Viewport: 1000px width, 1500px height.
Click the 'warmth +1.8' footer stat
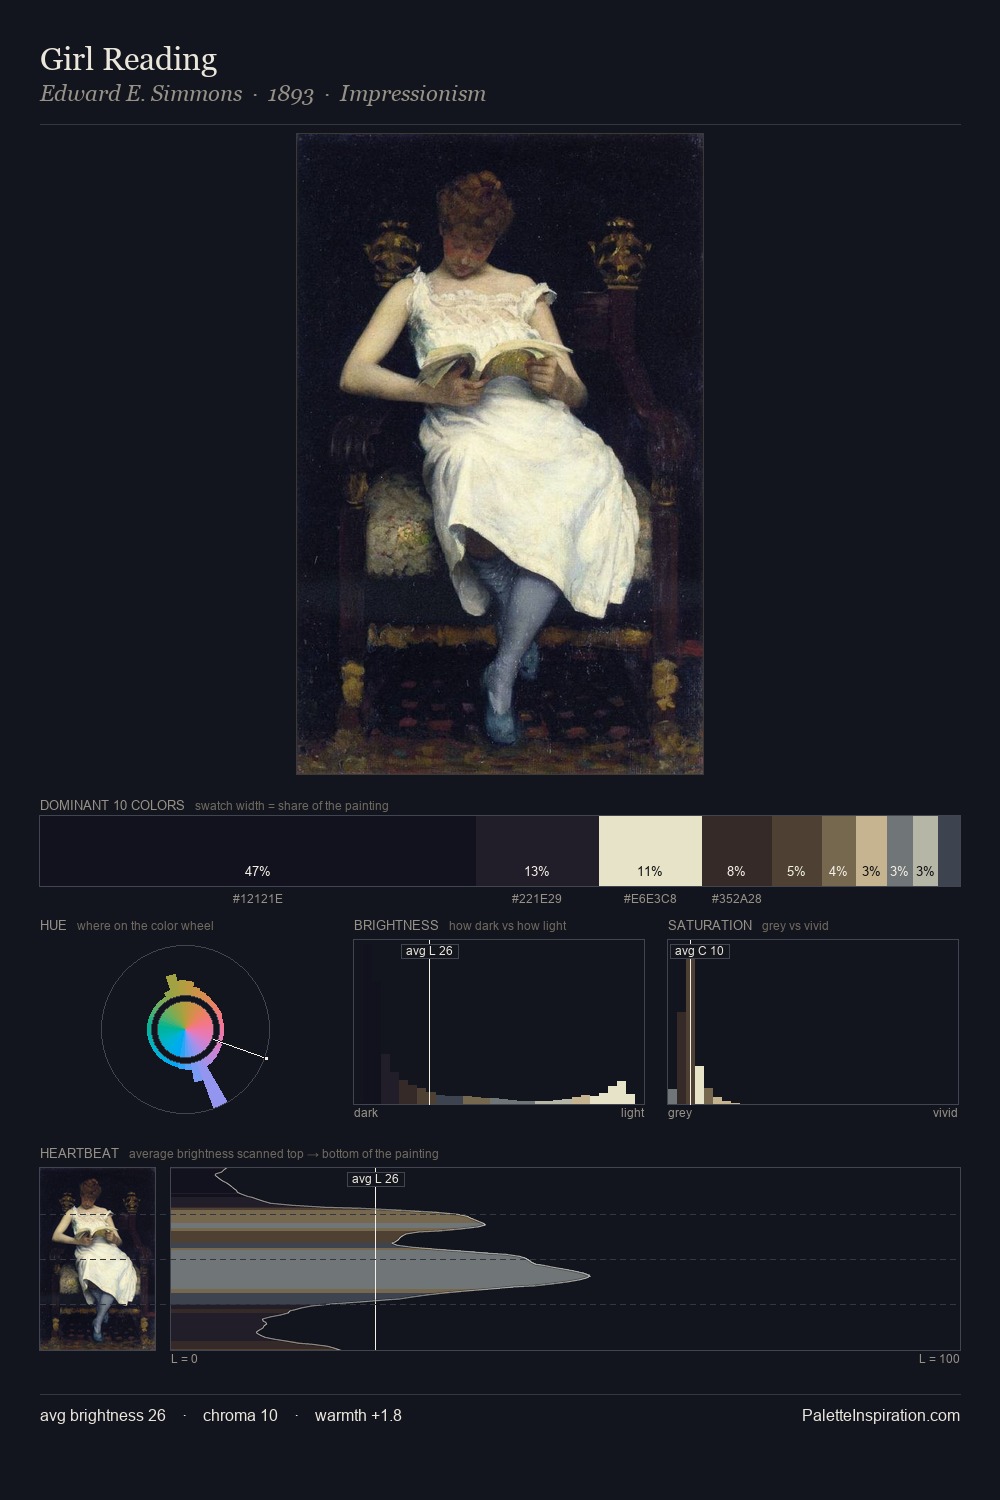point(358,1415)
